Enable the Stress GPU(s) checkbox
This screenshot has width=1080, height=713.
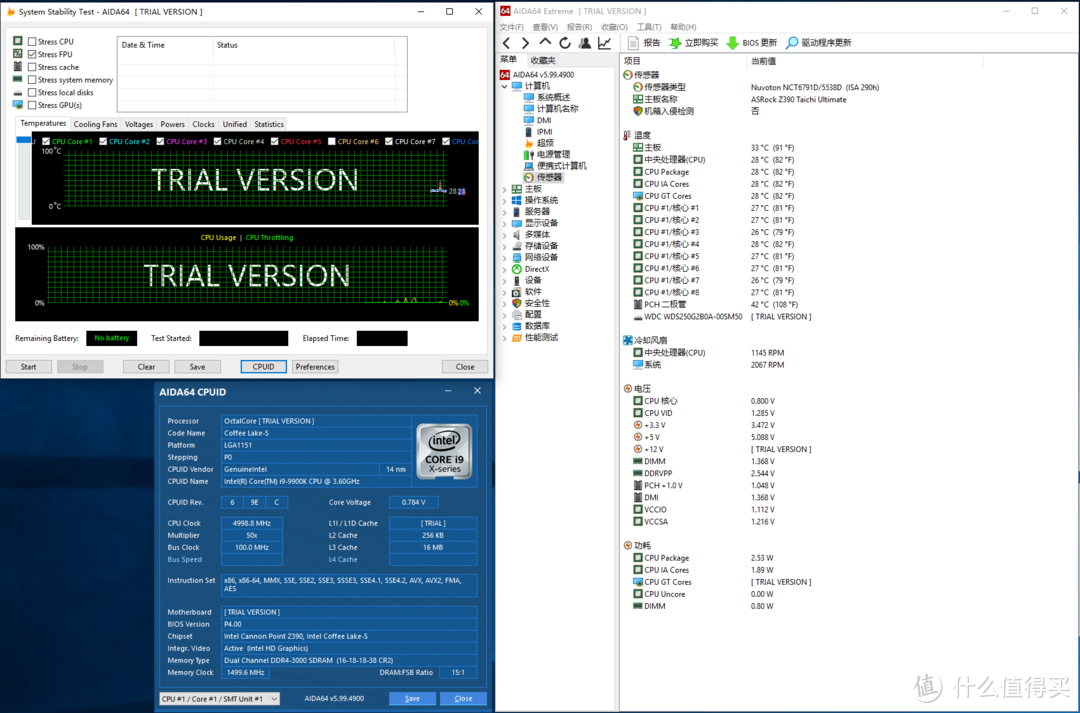point(32,105)
